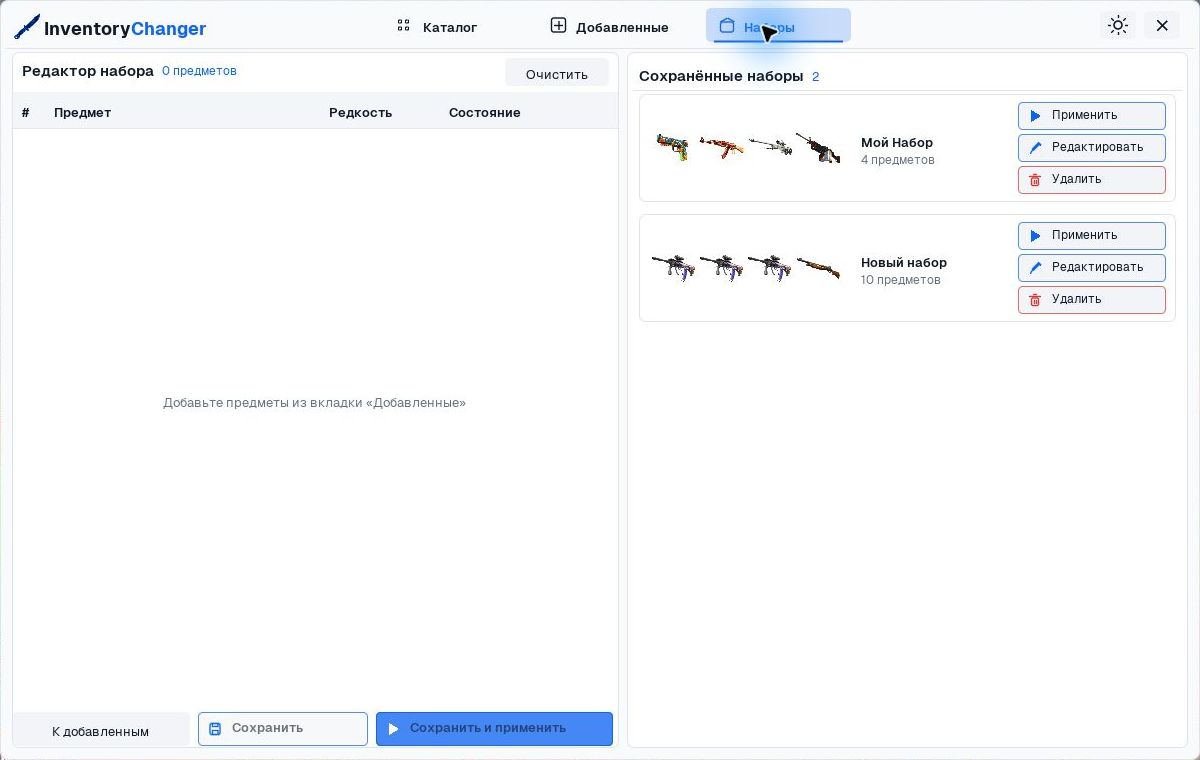
Task: Click the Предмет column header
Action: (x=82, y=112)
